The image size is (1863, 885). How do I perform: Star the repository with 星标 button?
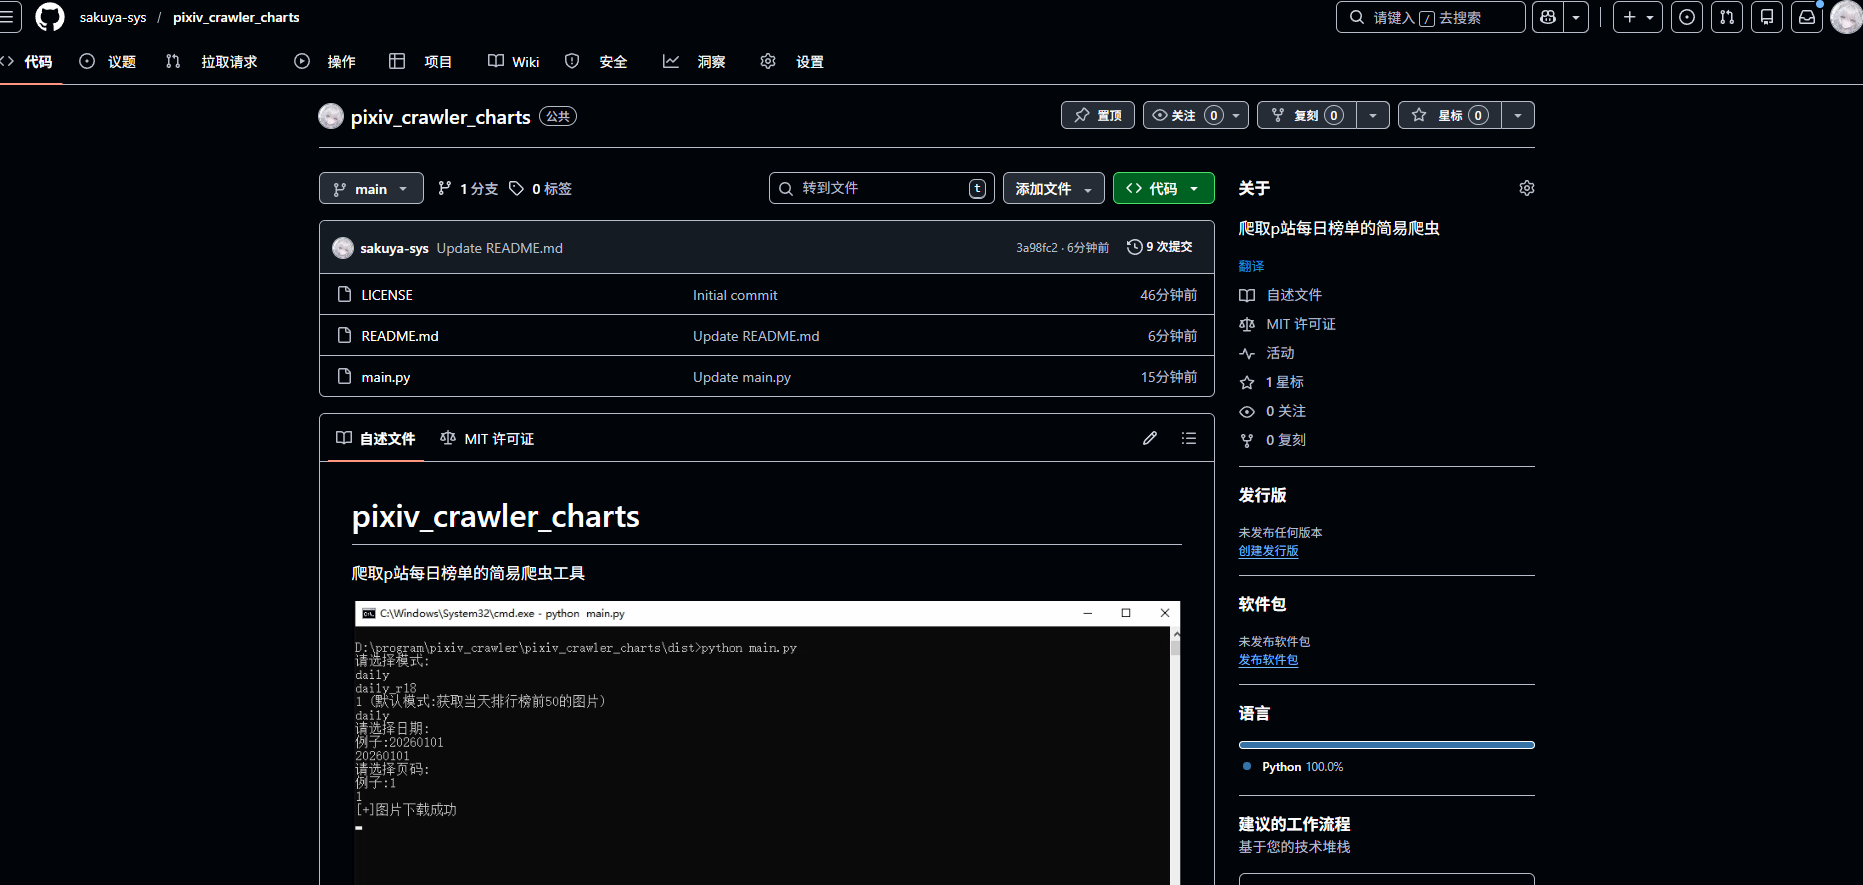click(1450, 115)
